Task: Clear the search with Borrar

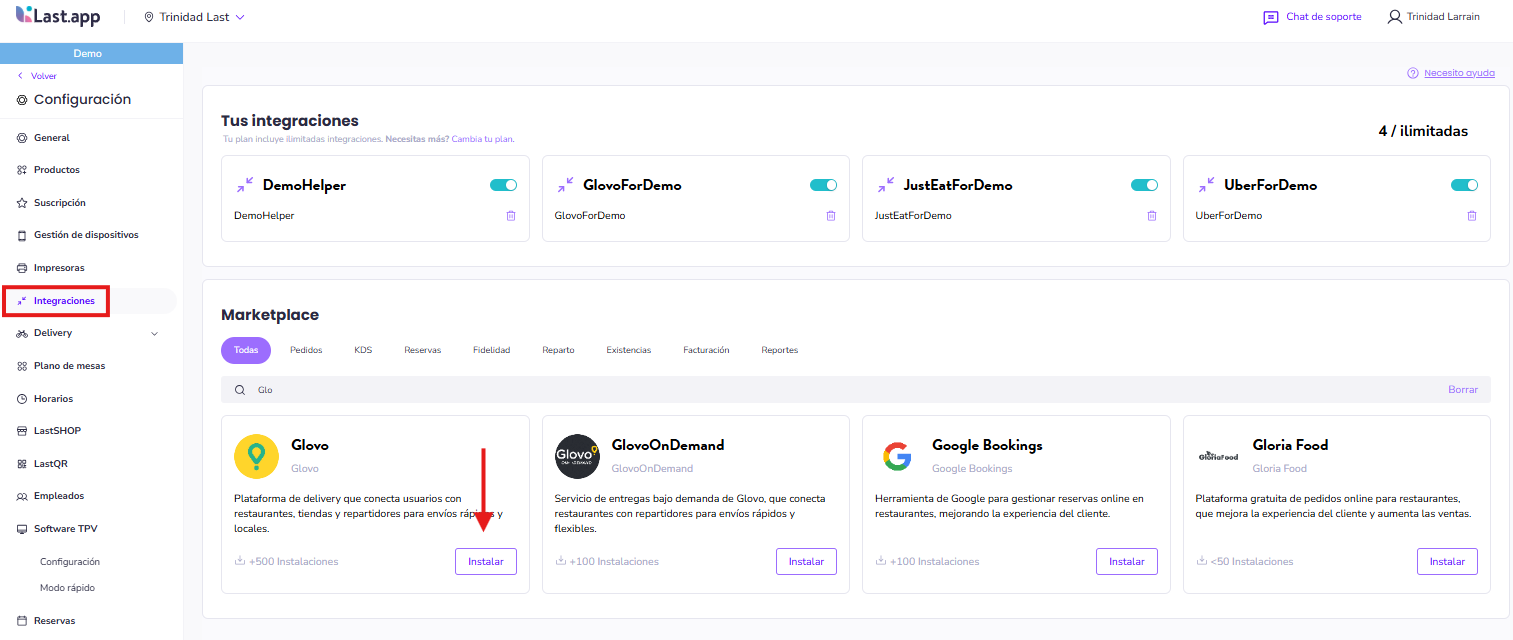Action: pyautogui.click(x=1462, y=390)
